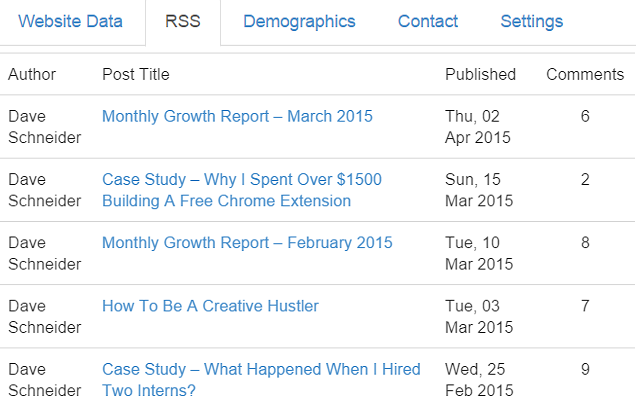
Task: Select the Sun, 15 Mar 2015 date cell
Action: (x=478, y=190)
